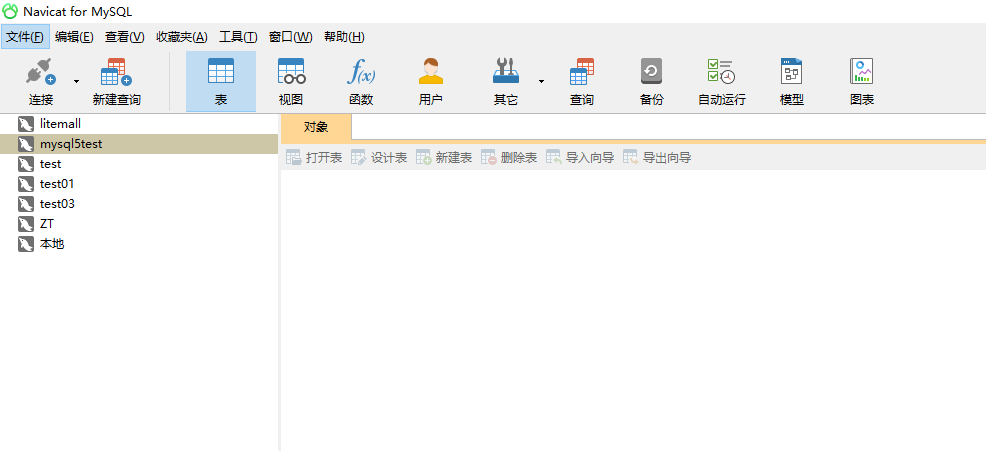
Task: Expand the Others (其它) dropdown arrow
Action: pyautogui.click(x=541, y=80)
